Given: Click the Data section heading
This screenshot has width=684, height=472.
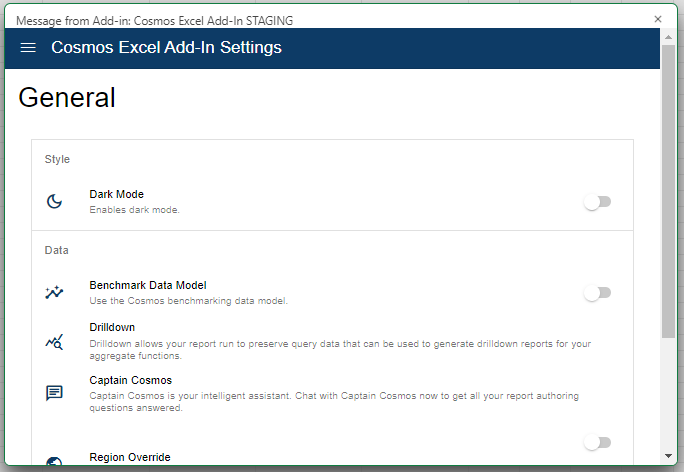Looking at the screenshot, I should [x=57, y=250].
